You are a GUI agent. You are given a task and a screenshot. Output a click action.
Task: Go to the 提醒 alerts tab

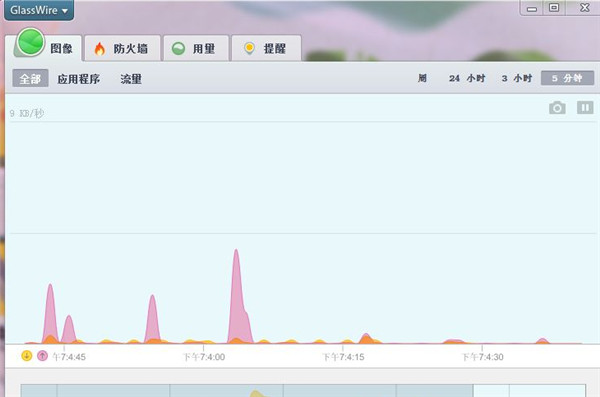(x=266, y=48)
